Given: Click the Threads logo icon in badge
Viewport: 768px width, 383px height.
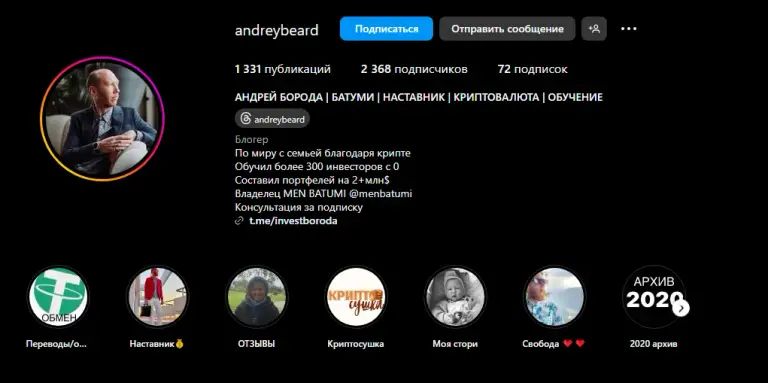Looking at the screenshot, I should 246,119.
